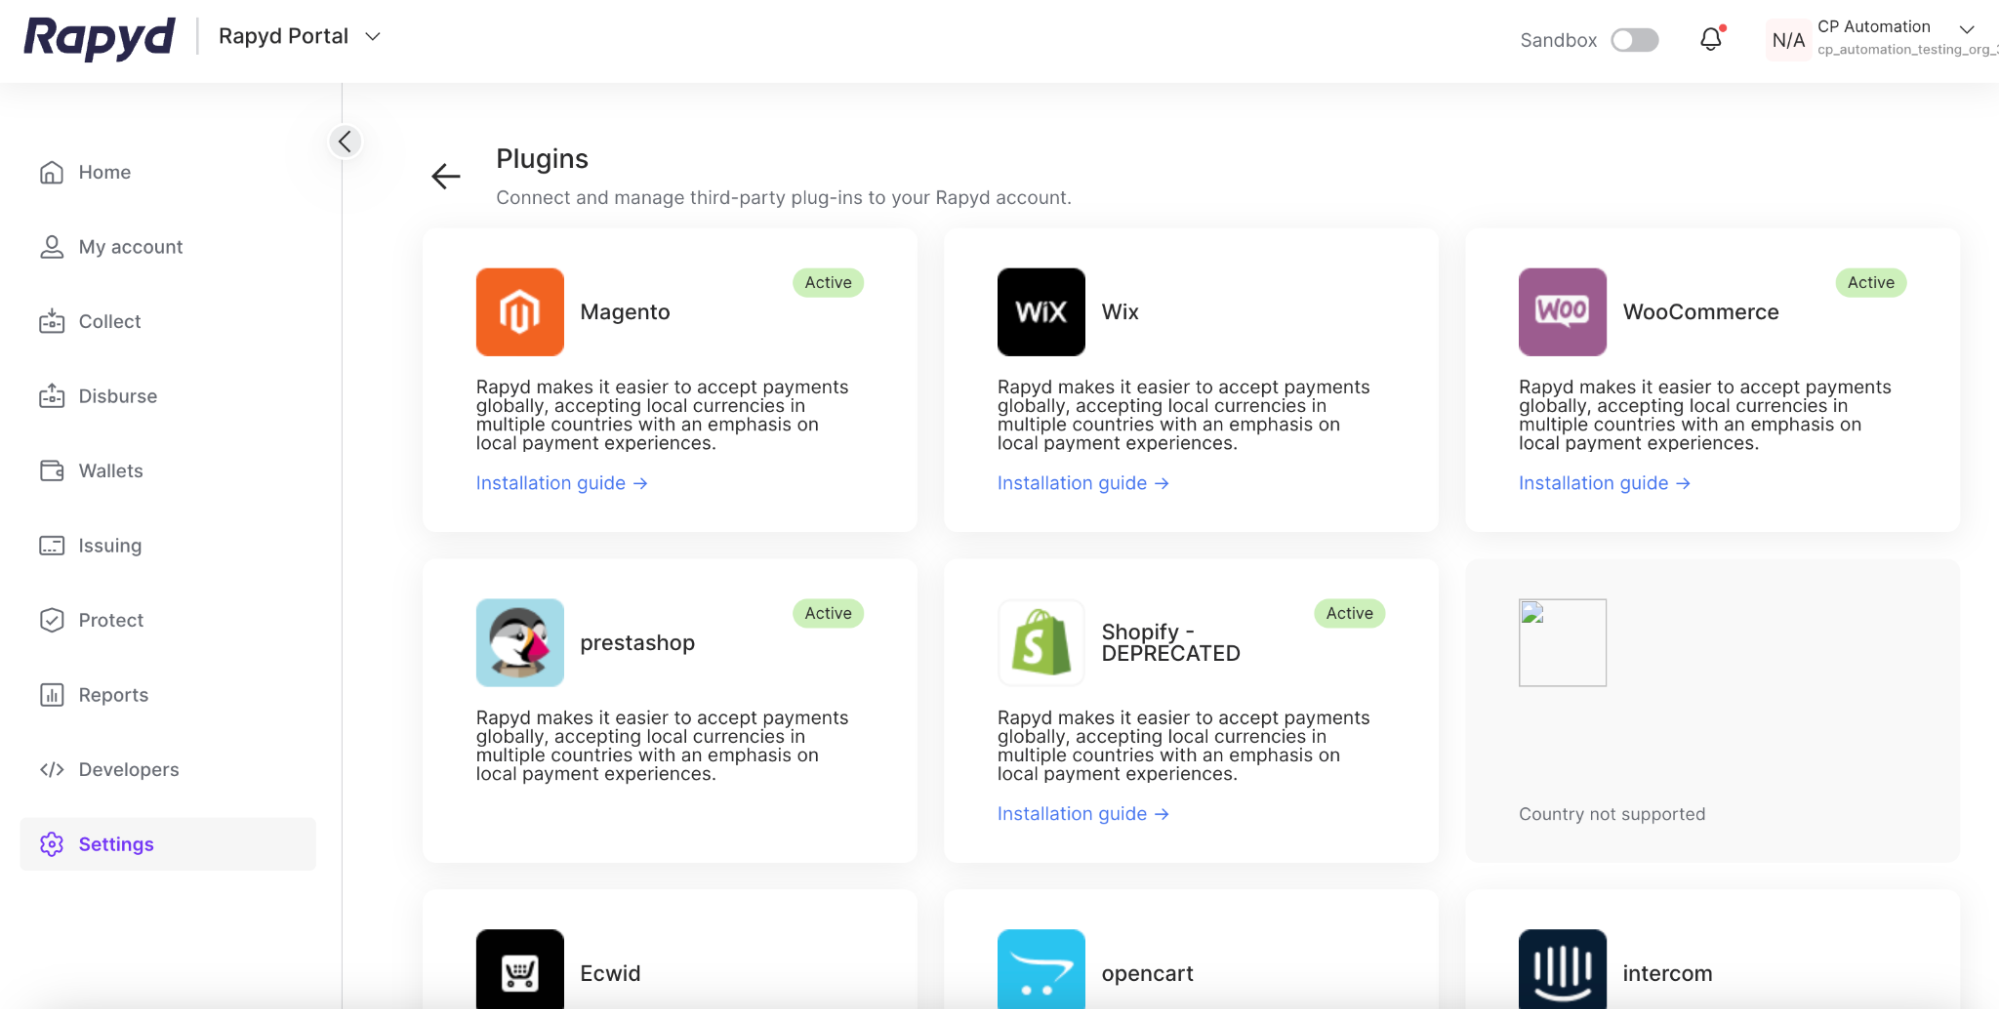The image size is (1999, 1010).
Task: Click the WooCommerce plugin logo
Action: (1561, 312)
